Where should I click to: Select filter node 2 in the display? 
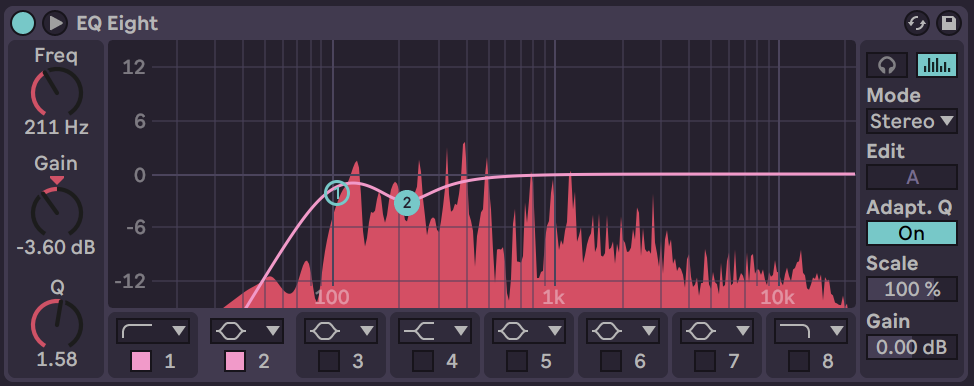[x=407, y=203]
